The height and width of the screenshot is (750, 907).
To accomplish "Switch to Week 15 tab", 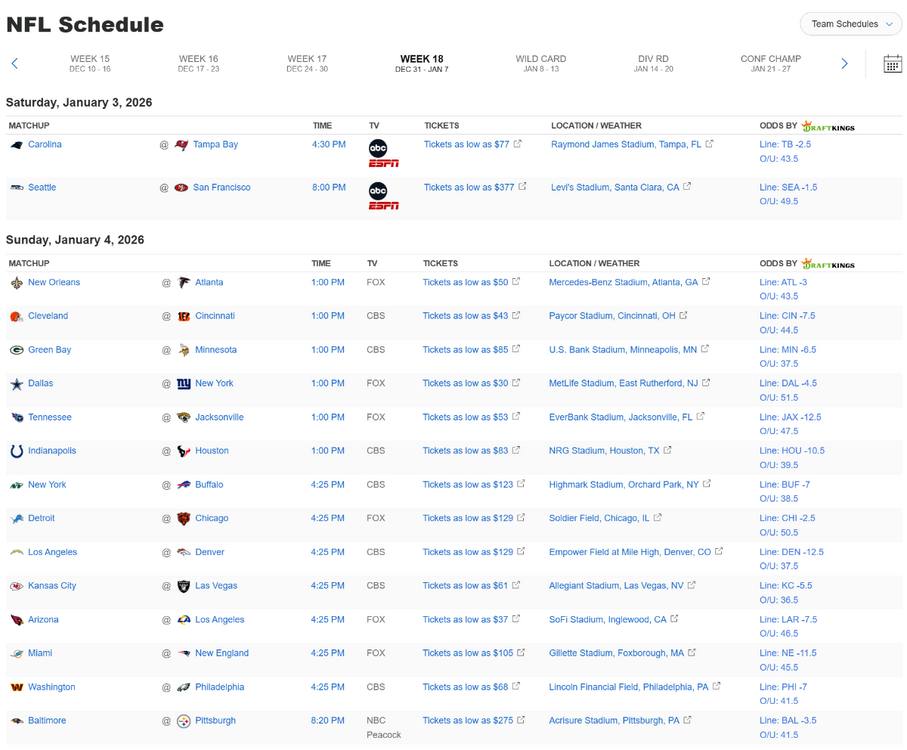I will pyautogui.click(x=90, y=63).
